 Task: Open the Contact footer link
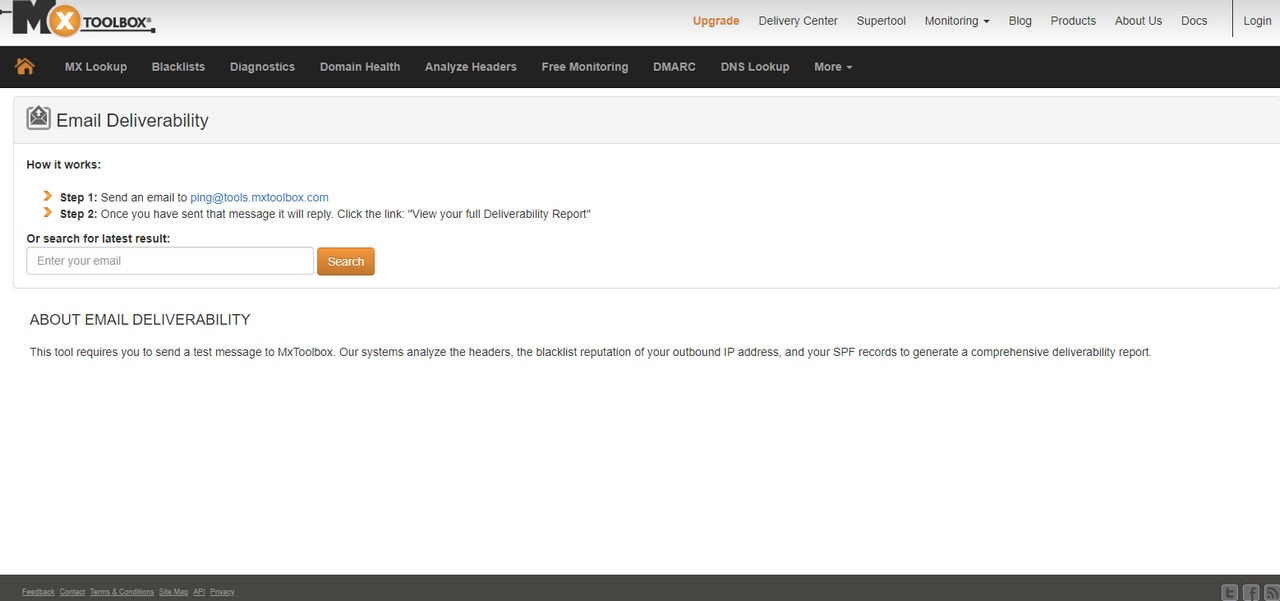point(72,592)
